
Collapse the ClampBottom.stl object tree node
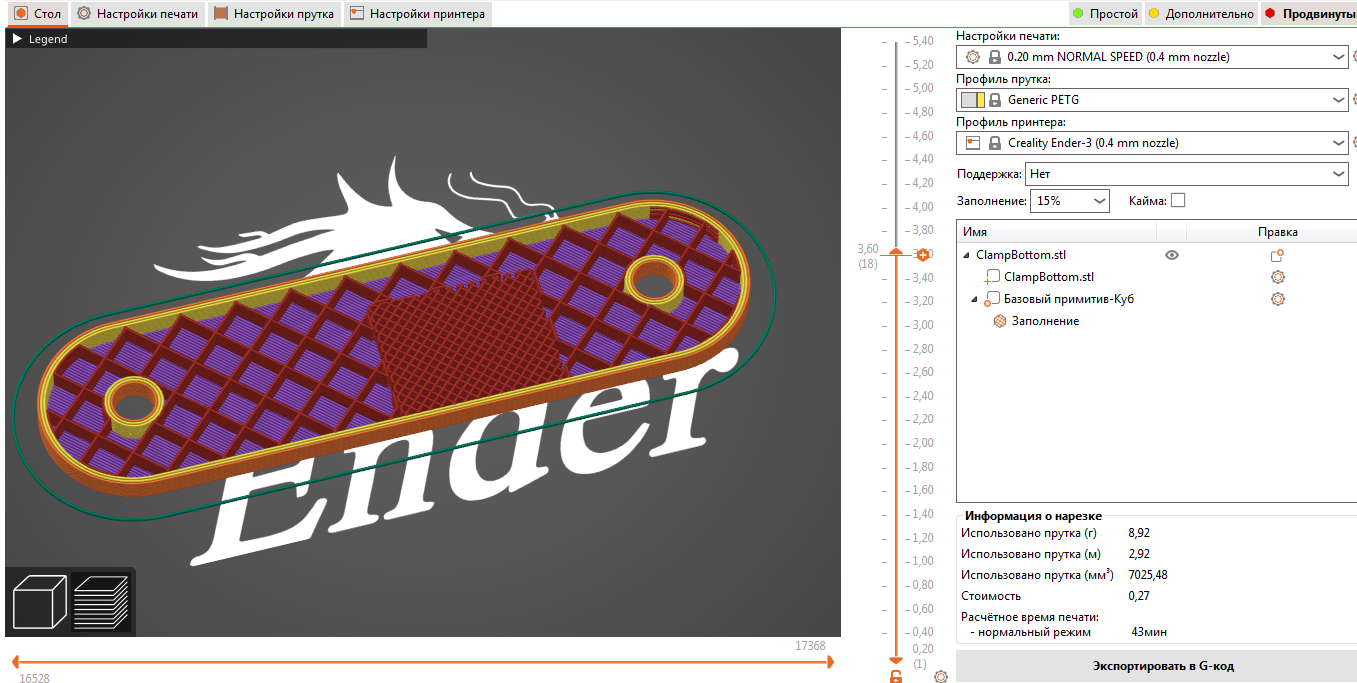click(x=966, y=256)
